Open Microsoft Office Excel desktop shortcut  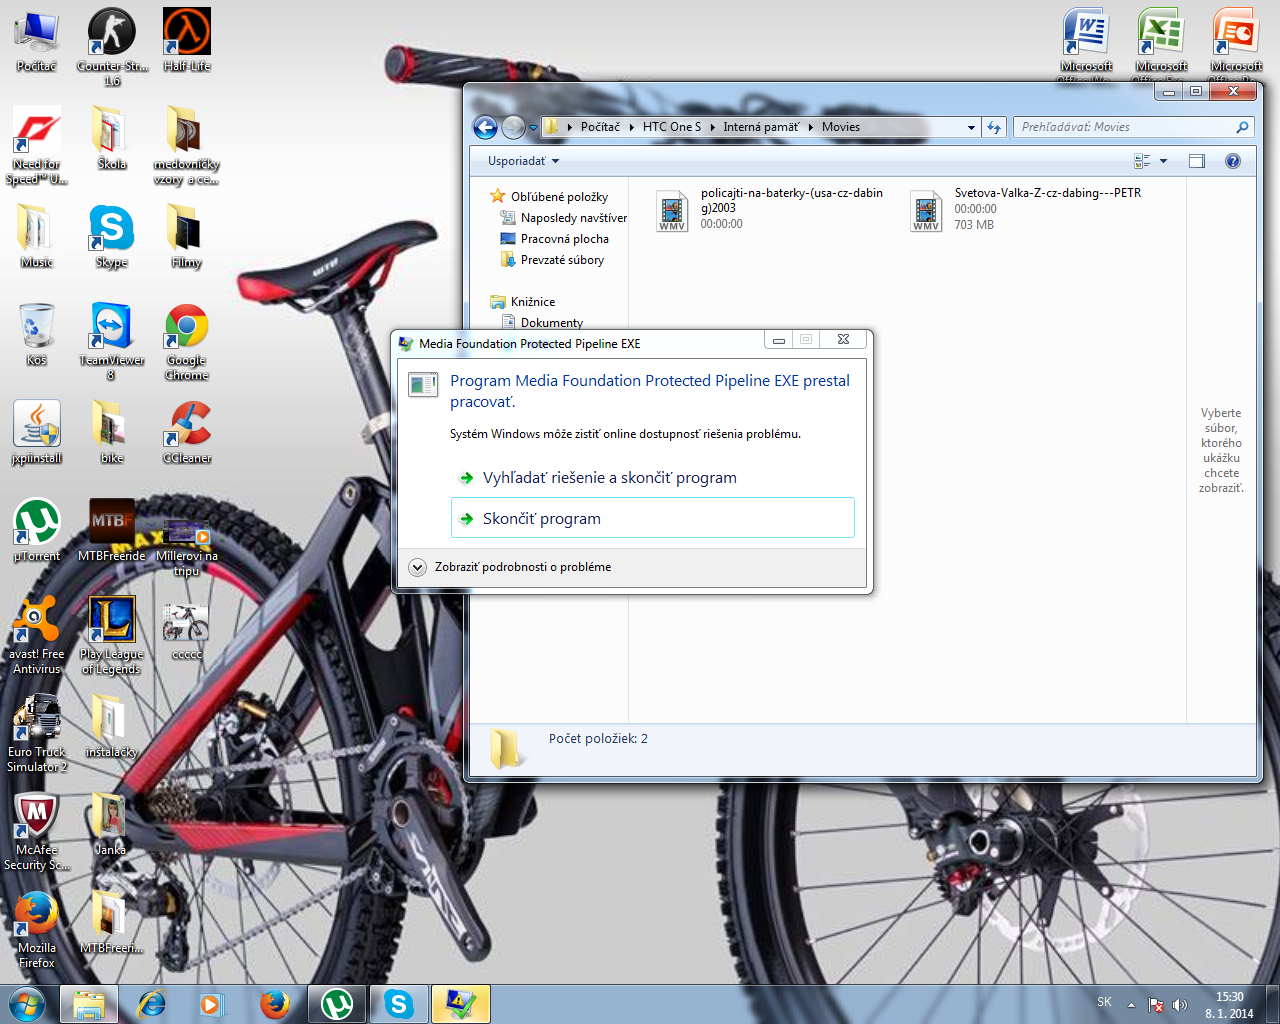[1161, 46]
